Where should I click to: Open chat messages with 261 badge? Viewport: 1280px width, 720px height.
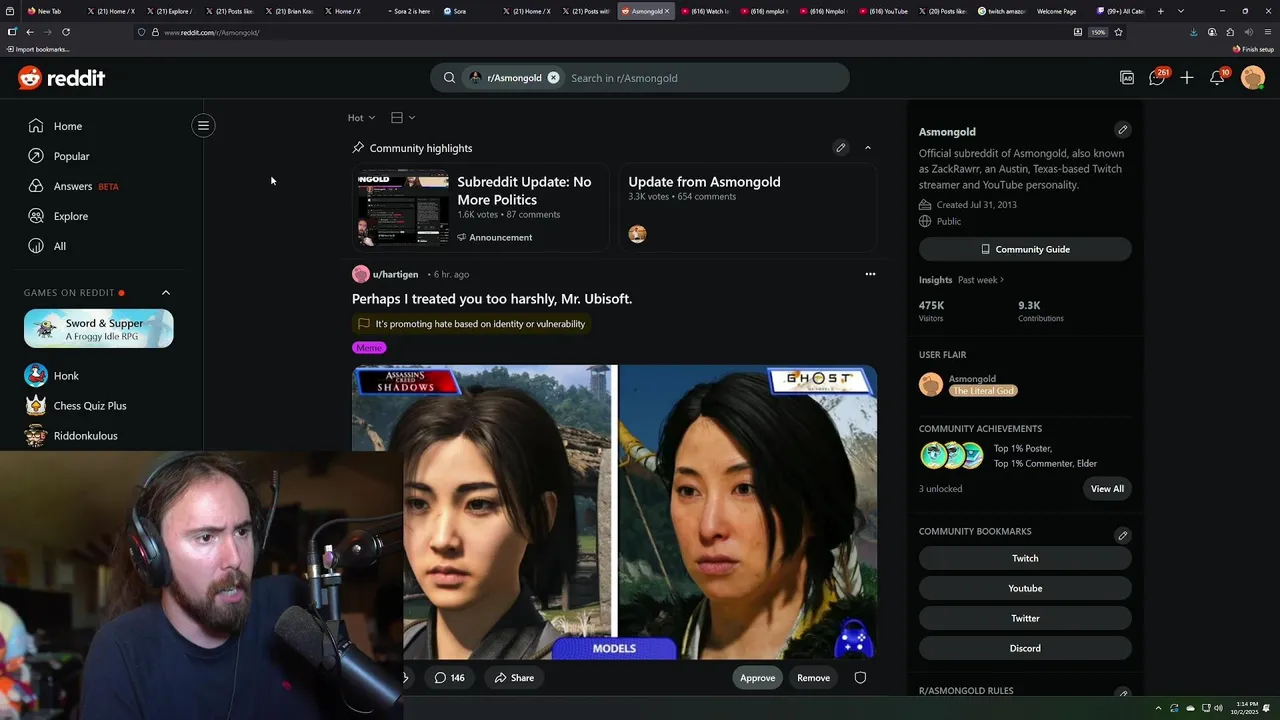coord(1157,78)
